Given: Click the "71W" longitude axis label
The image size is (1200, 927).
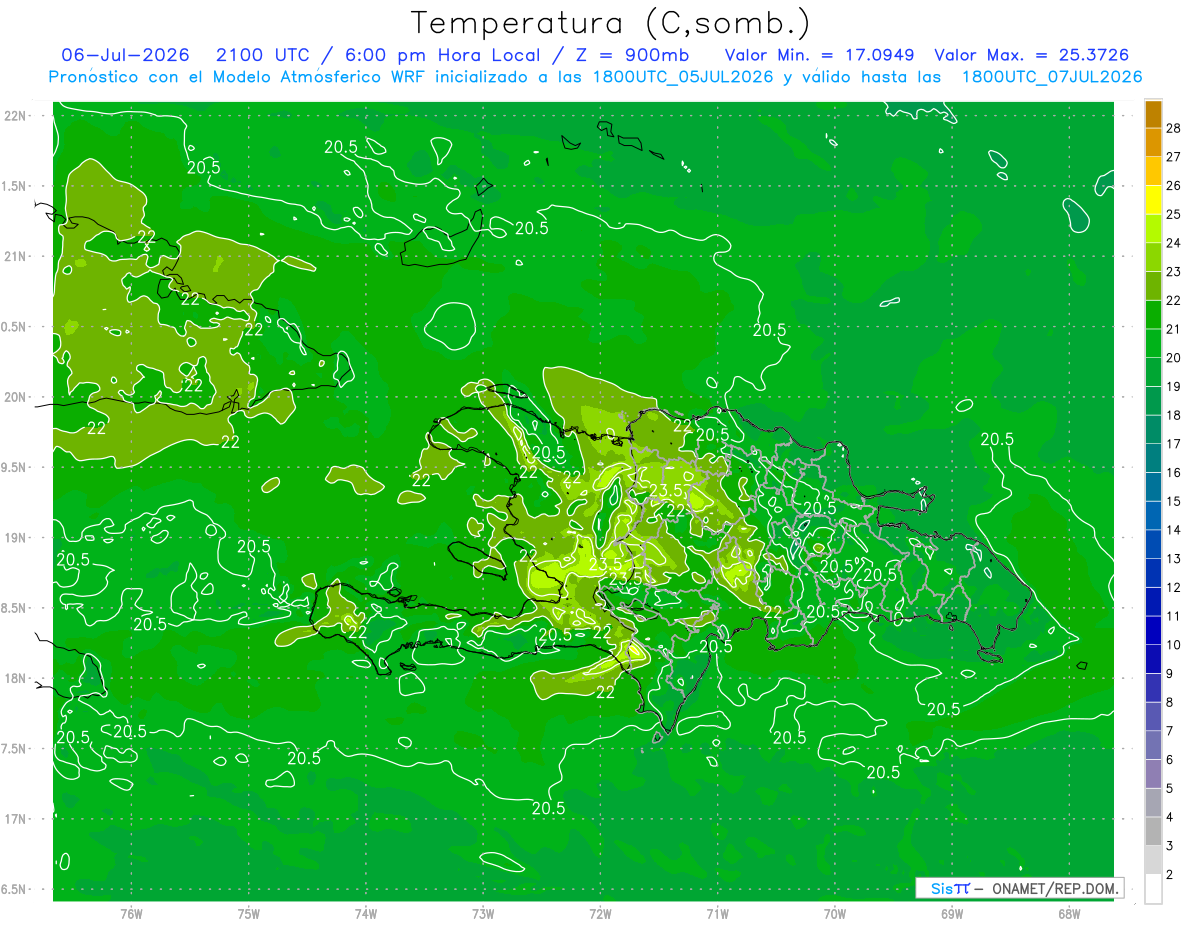Looking at the screenshot, I should [x=717, y=913].
